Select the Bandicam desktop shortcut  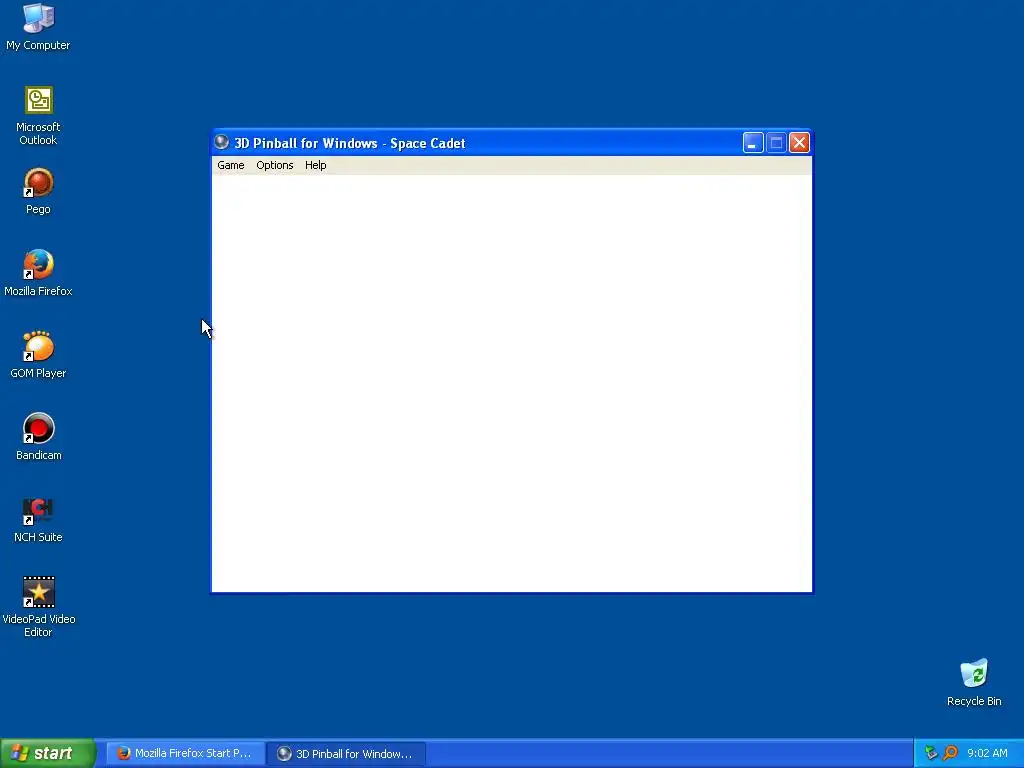coord(38,436)
